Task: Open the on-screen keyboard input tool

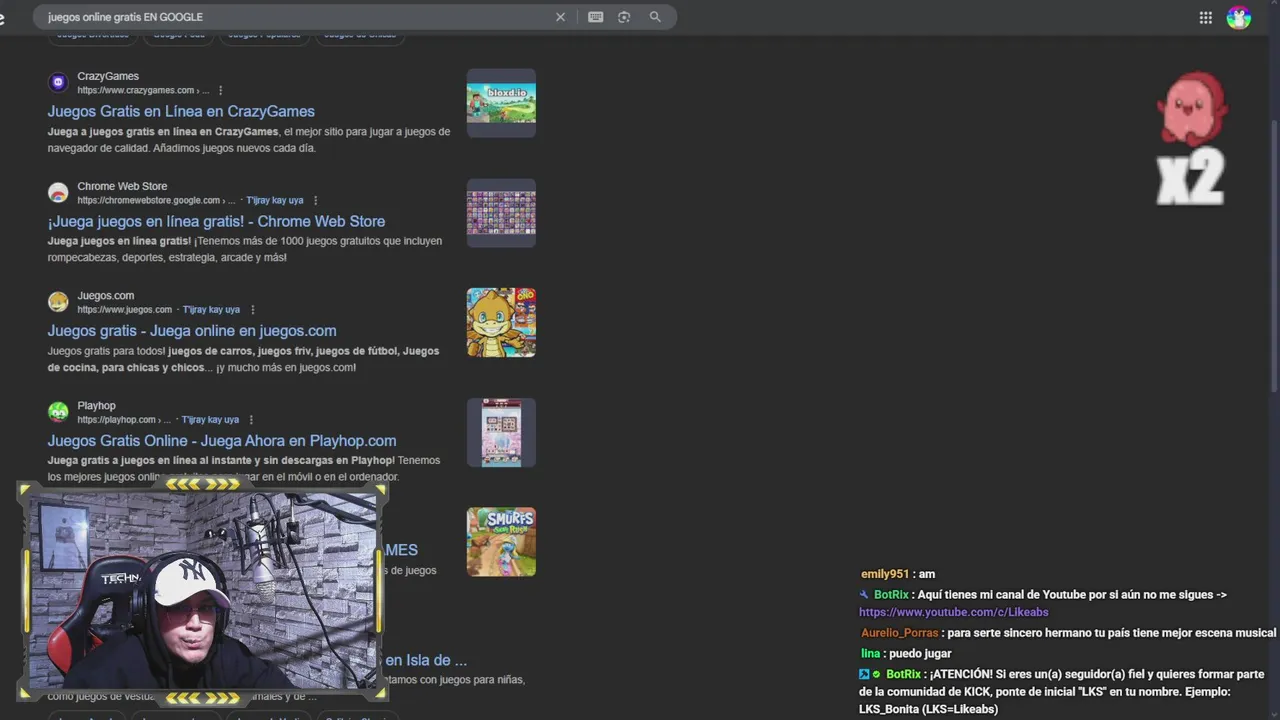Action: click(596, 17)
